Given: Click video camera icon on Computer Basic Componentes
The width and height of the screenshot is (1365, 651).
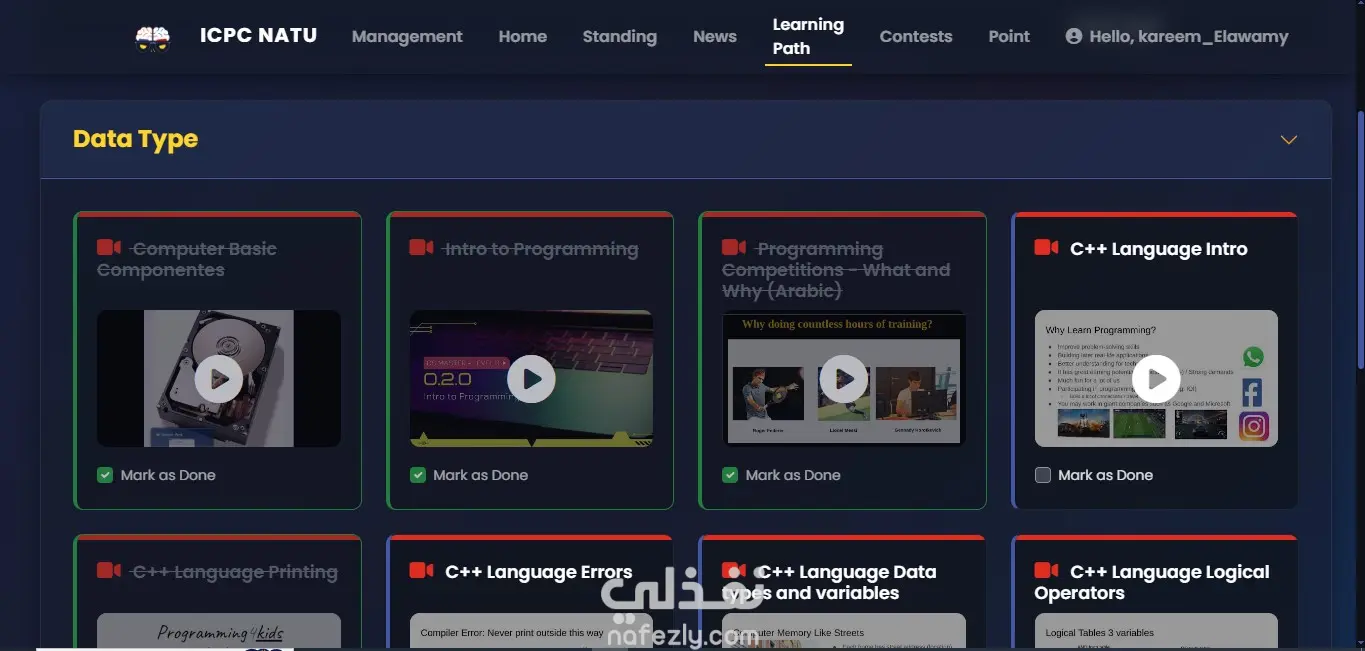Looking at the screenshot, I should [x=109, y=247].
